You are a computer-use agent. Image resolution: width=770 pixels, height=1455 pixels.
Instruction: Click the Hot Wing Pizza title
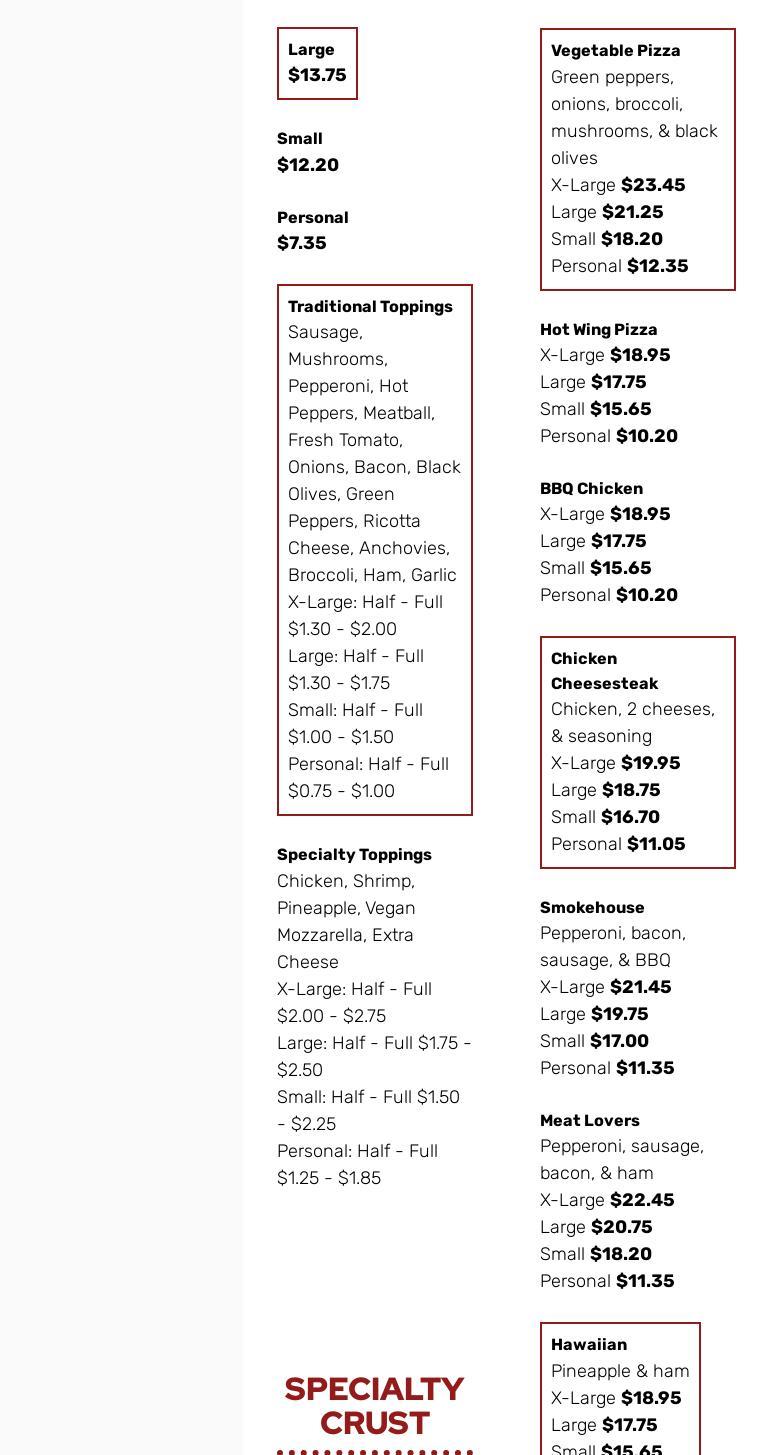tap(598, 330)
